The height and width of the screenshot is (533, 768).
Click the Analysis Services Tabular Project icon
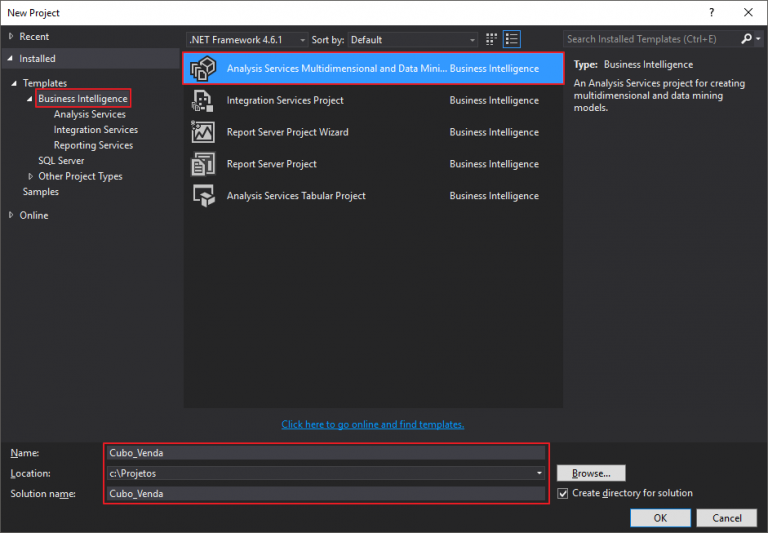[x=203, y=196]
